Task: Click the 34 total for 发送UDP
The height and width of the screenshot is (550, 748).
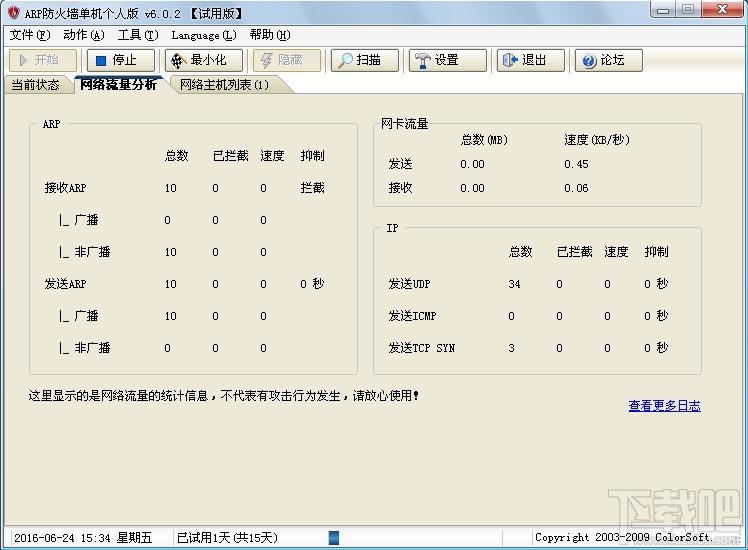Action: [x=514, y=284]
